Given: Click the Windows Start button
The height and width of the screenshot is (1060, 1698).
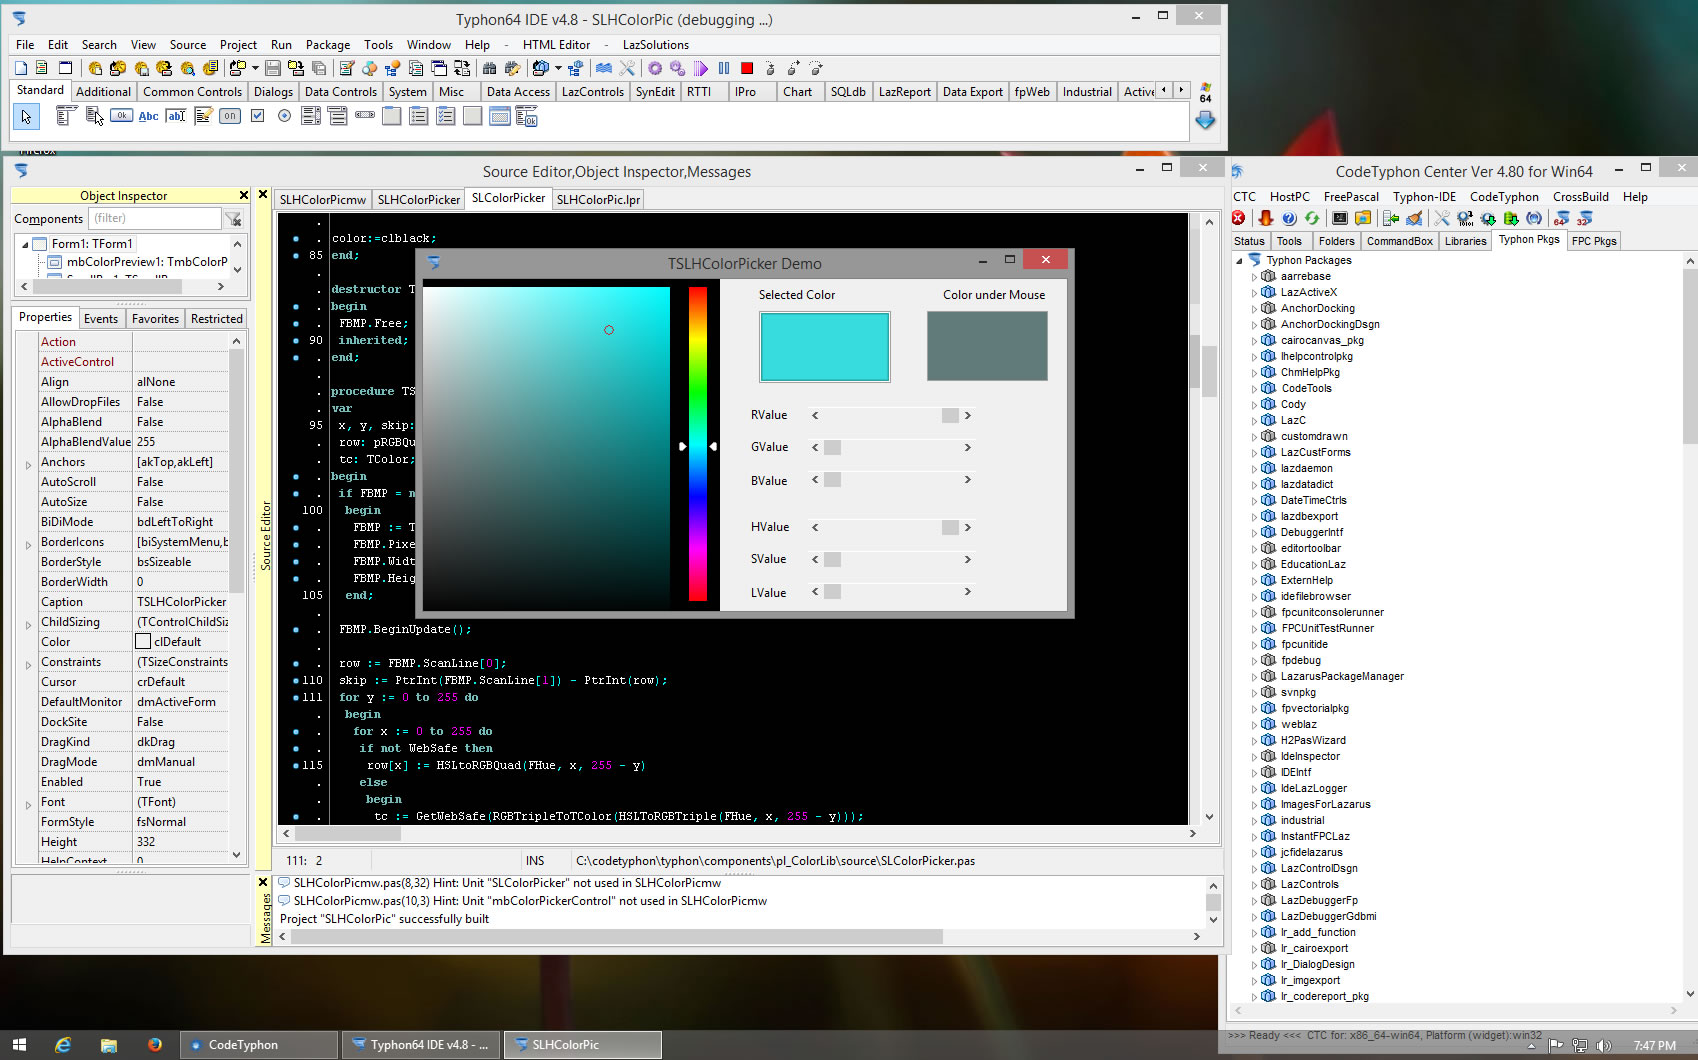Looking at the screenshot, I should [19, 1045].
